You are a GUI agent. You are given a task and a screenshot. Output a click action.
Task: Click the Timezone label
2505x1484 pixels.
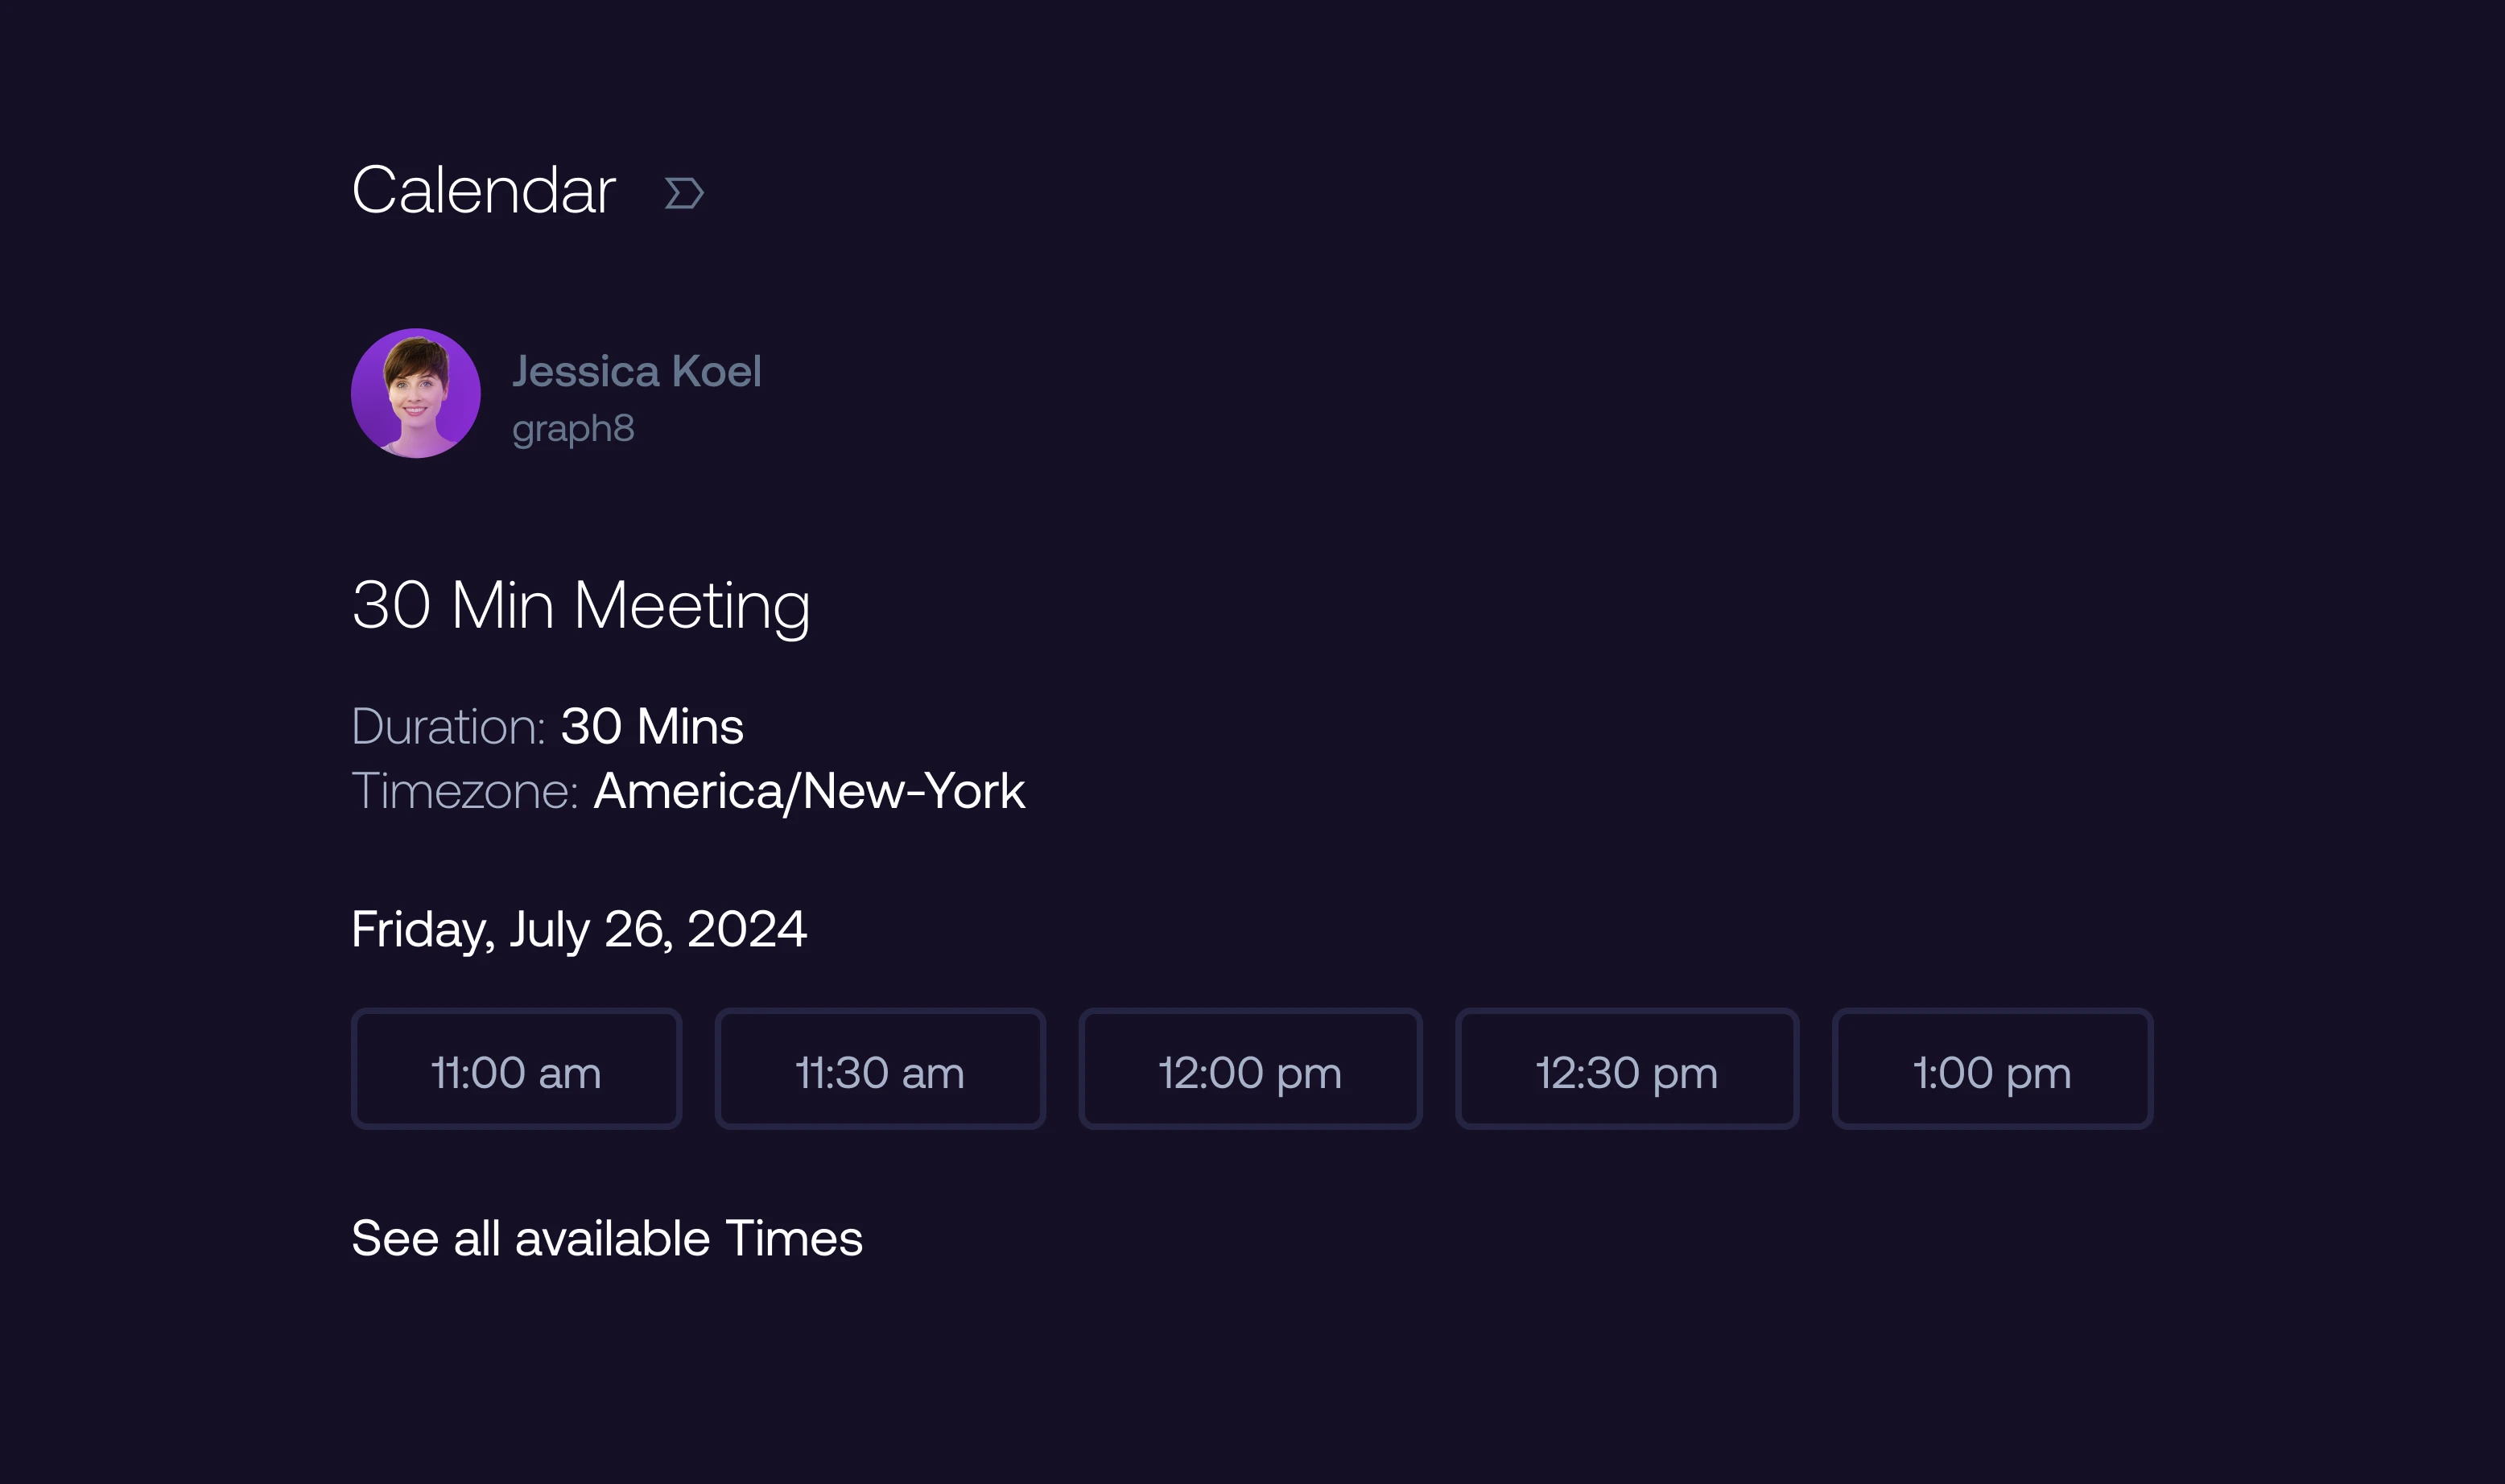coord(466,790)
